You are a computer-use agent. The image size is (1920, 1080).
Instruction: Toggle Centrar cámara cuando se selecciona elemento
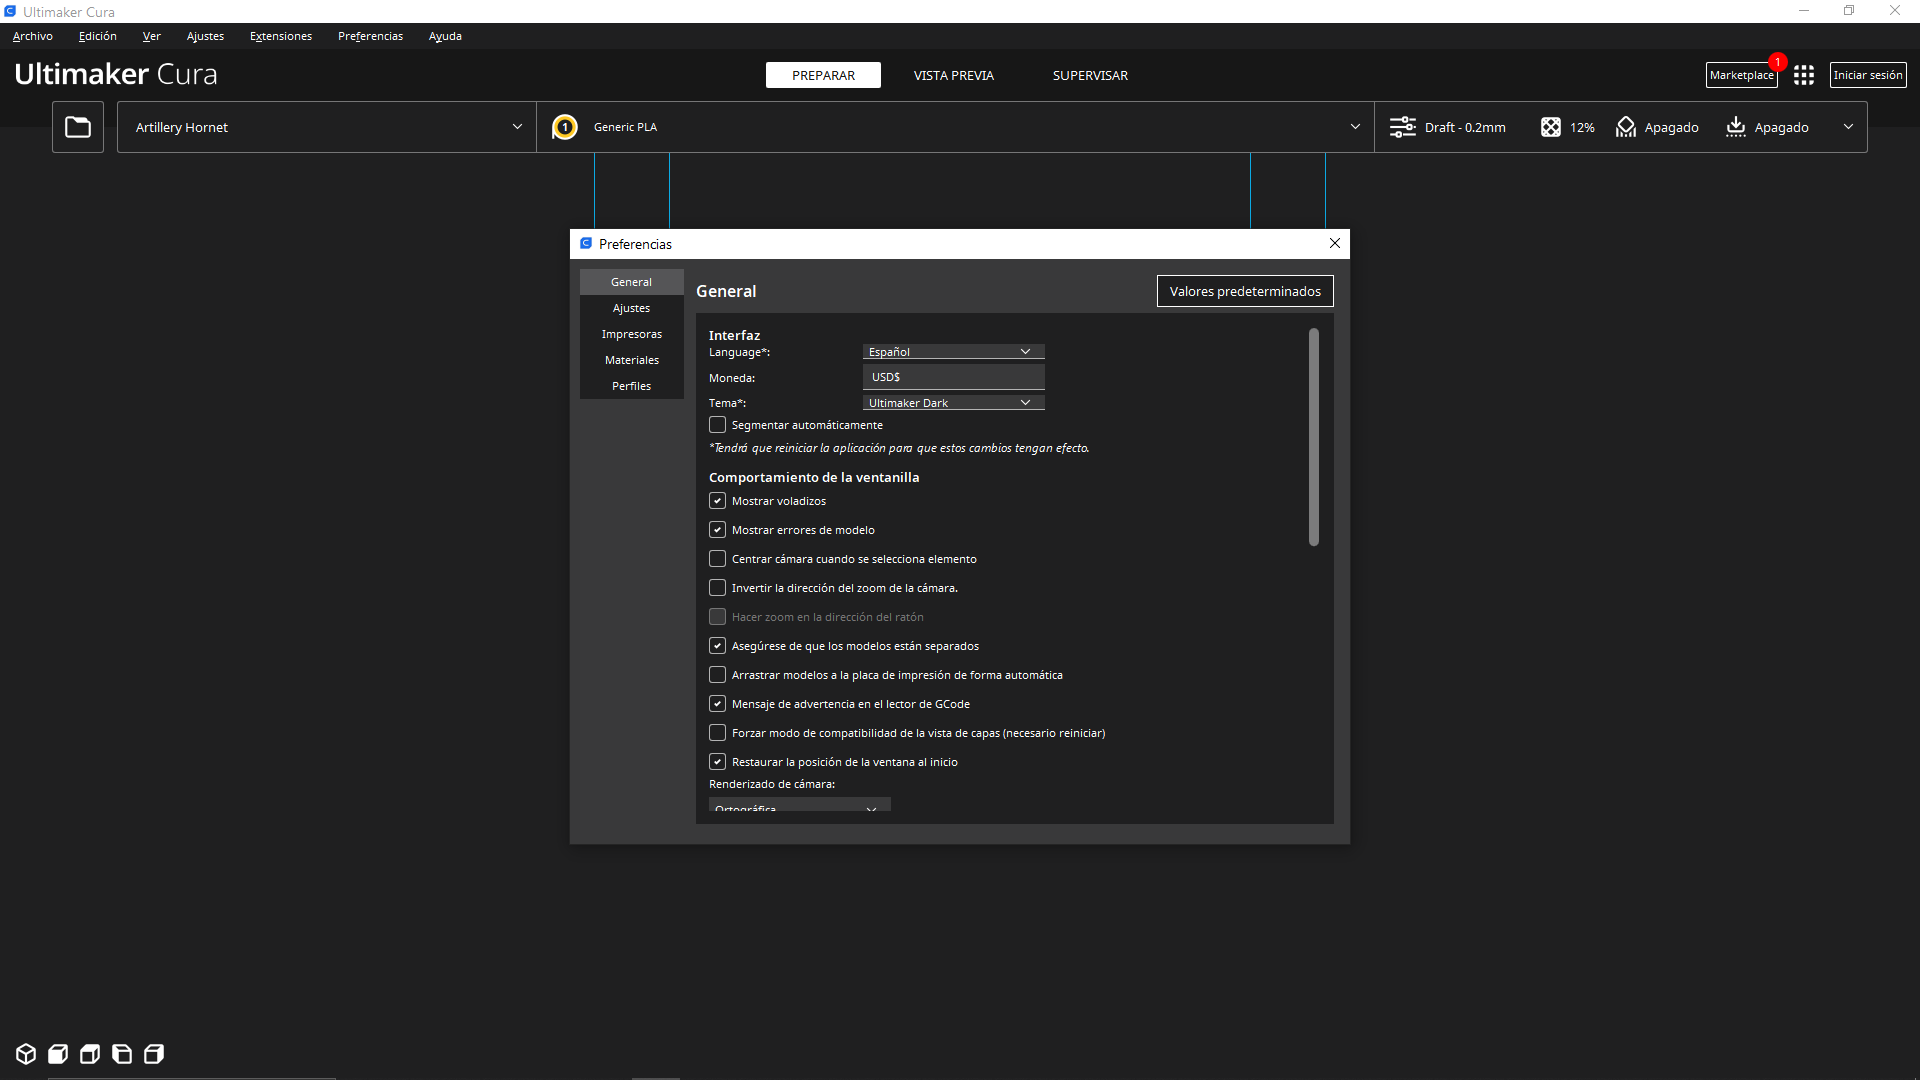click(717, 559)
